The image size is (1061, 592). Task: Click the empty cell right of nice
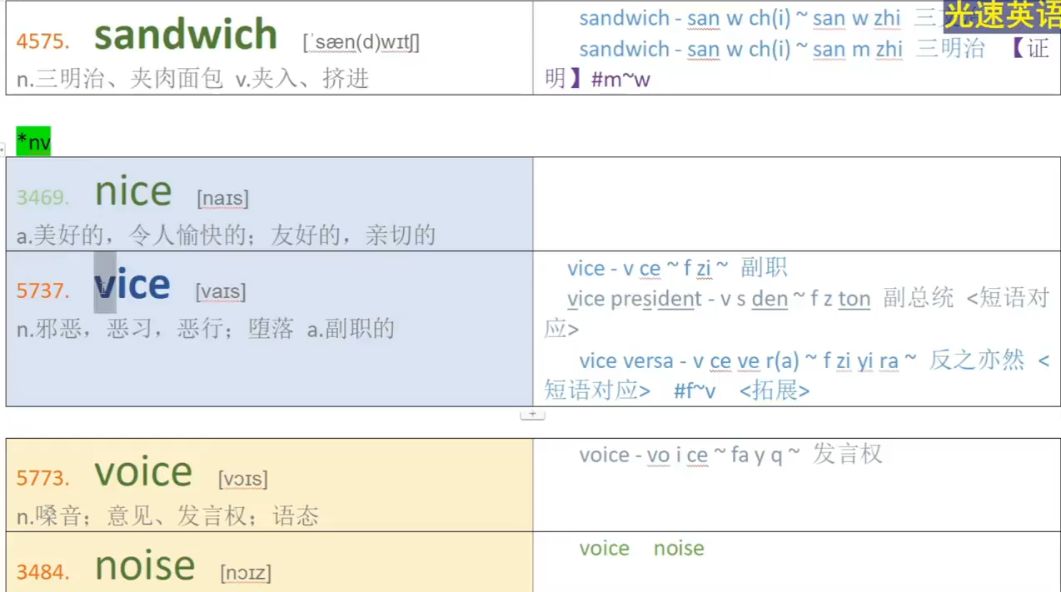click(796, 204)
